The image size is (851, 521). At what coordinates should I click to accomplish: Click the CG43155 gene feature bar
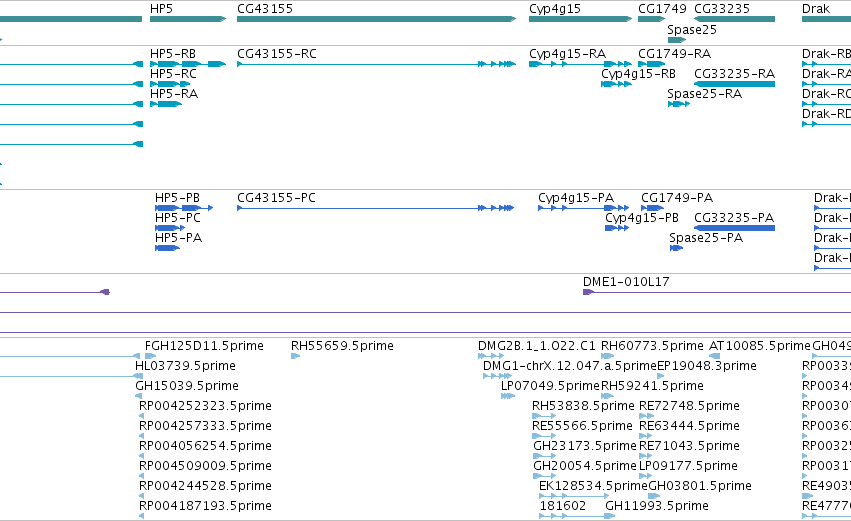[x=377, y=19]
